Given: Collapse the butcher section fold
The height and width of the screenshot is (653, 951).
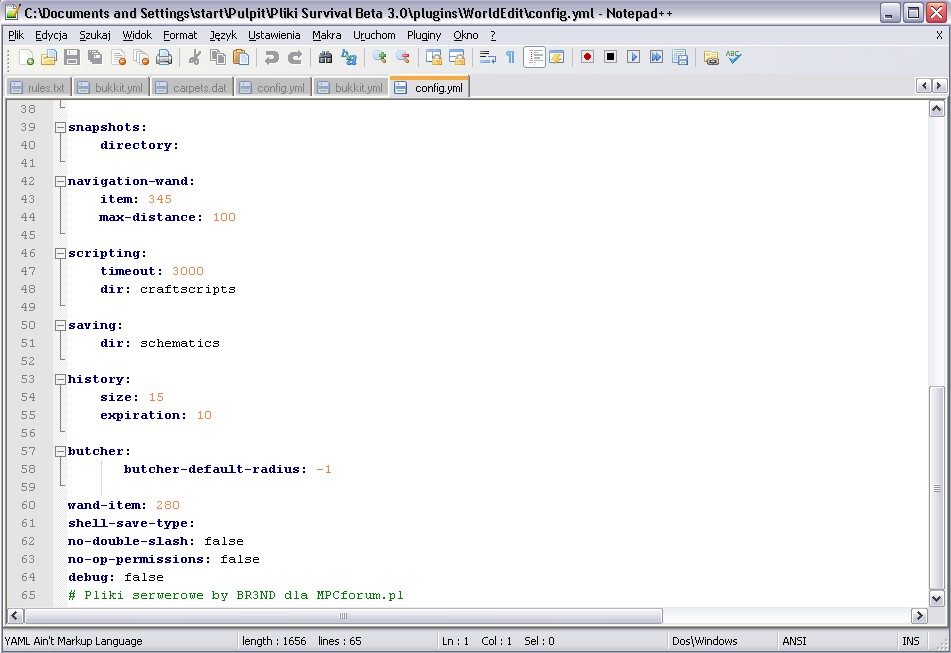Looking at the screenshot, I should tap(60, 452).
